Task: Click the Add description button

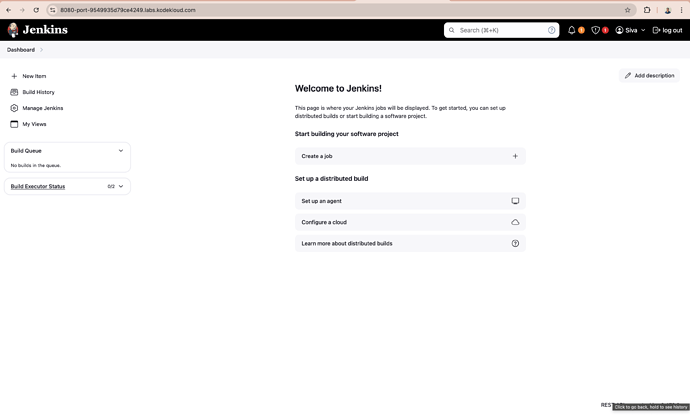Action: click(x=649, y=75)
